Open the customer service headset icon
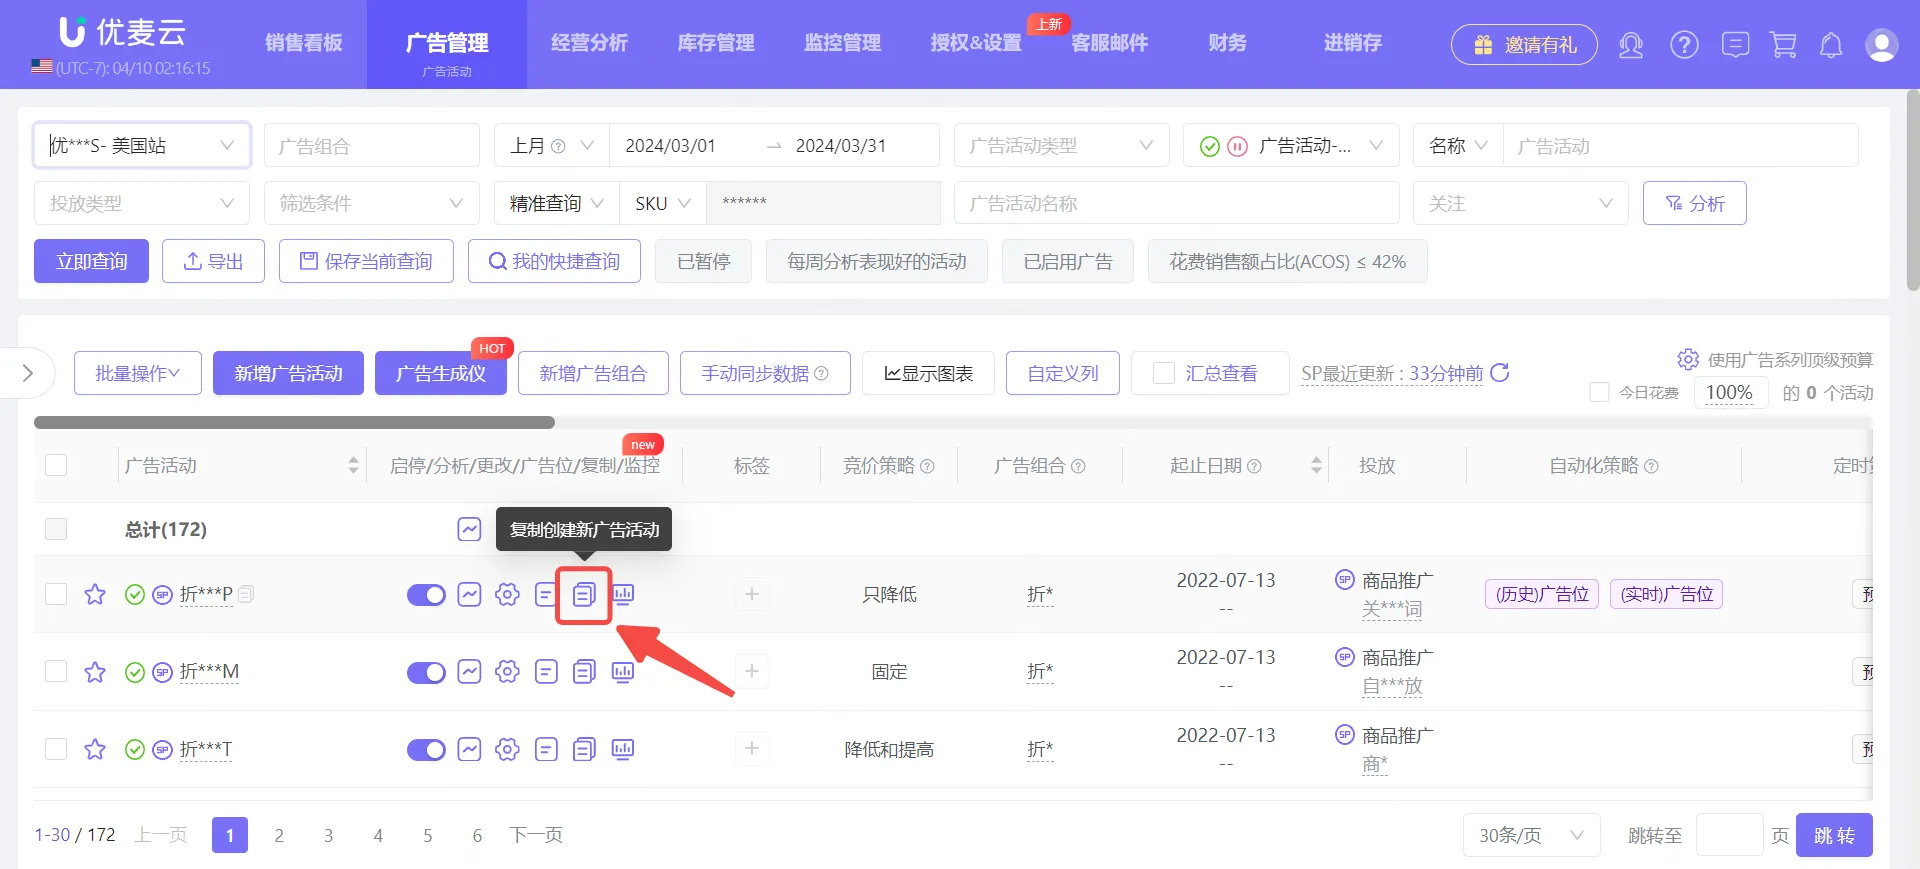The width and height of the screenshot is (1920, 869). click(1631, 45)
